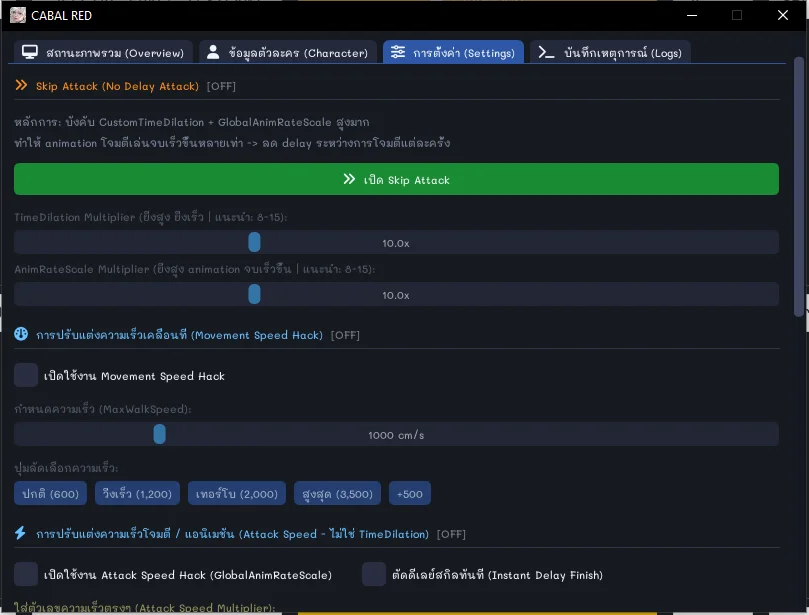Click the lightning bolt icon beside Attack Speed heading
This screenshot has width=809, height=615.
[x=21, y=532]
